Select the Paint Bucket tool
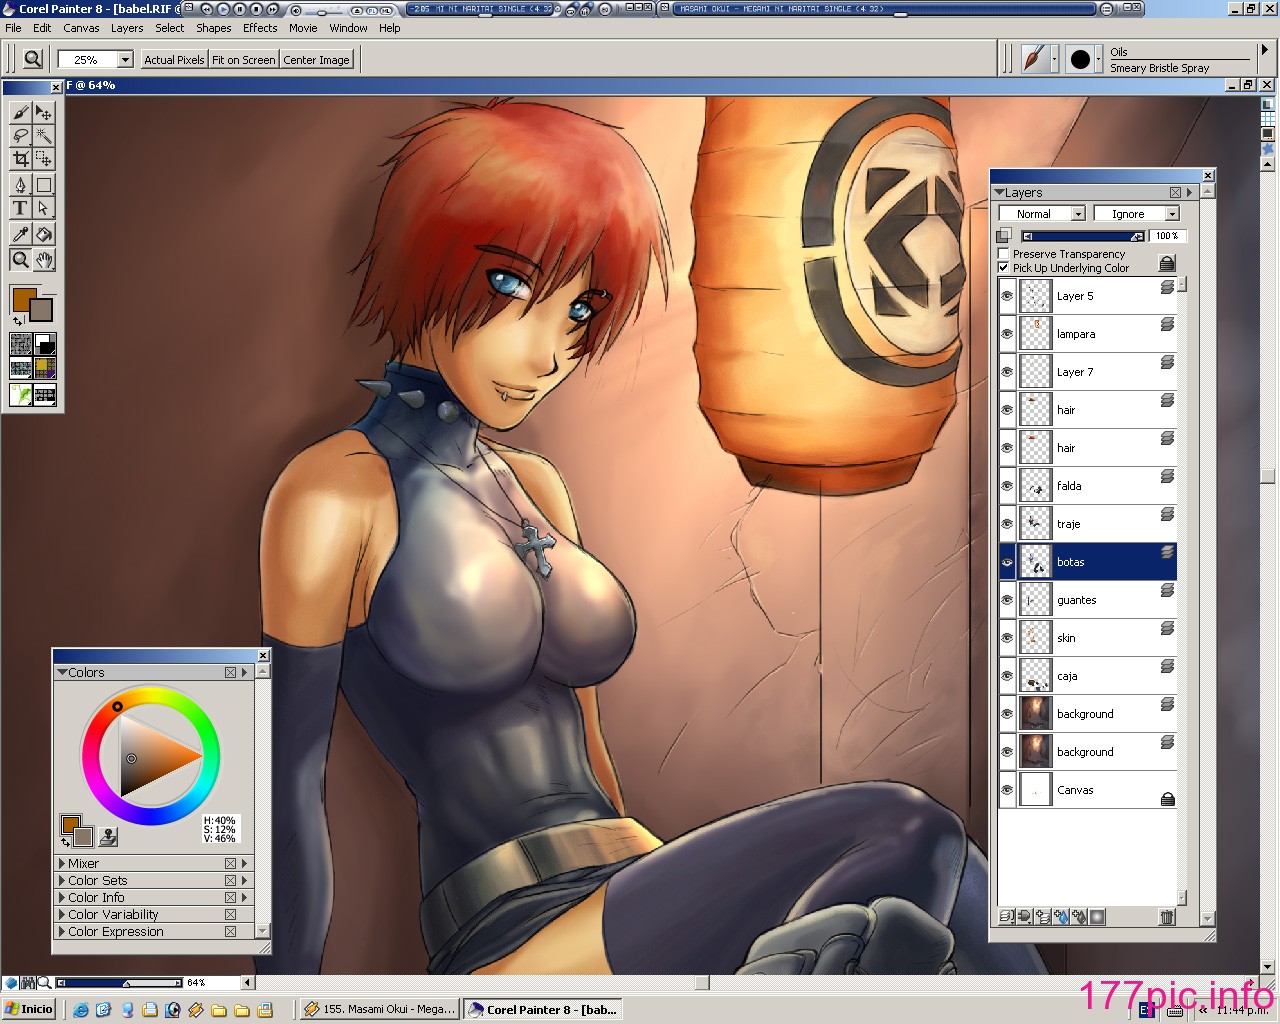 (x=44, y=234)
